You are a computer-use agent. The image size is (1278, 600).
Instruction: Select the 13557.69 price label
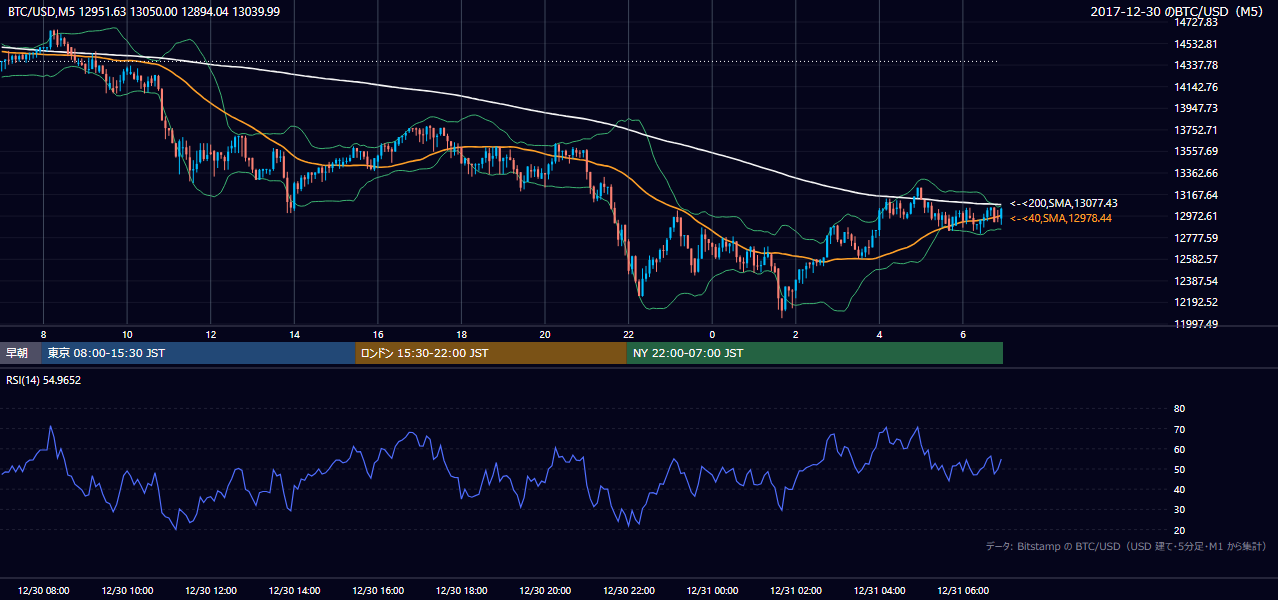point(1195,151)
